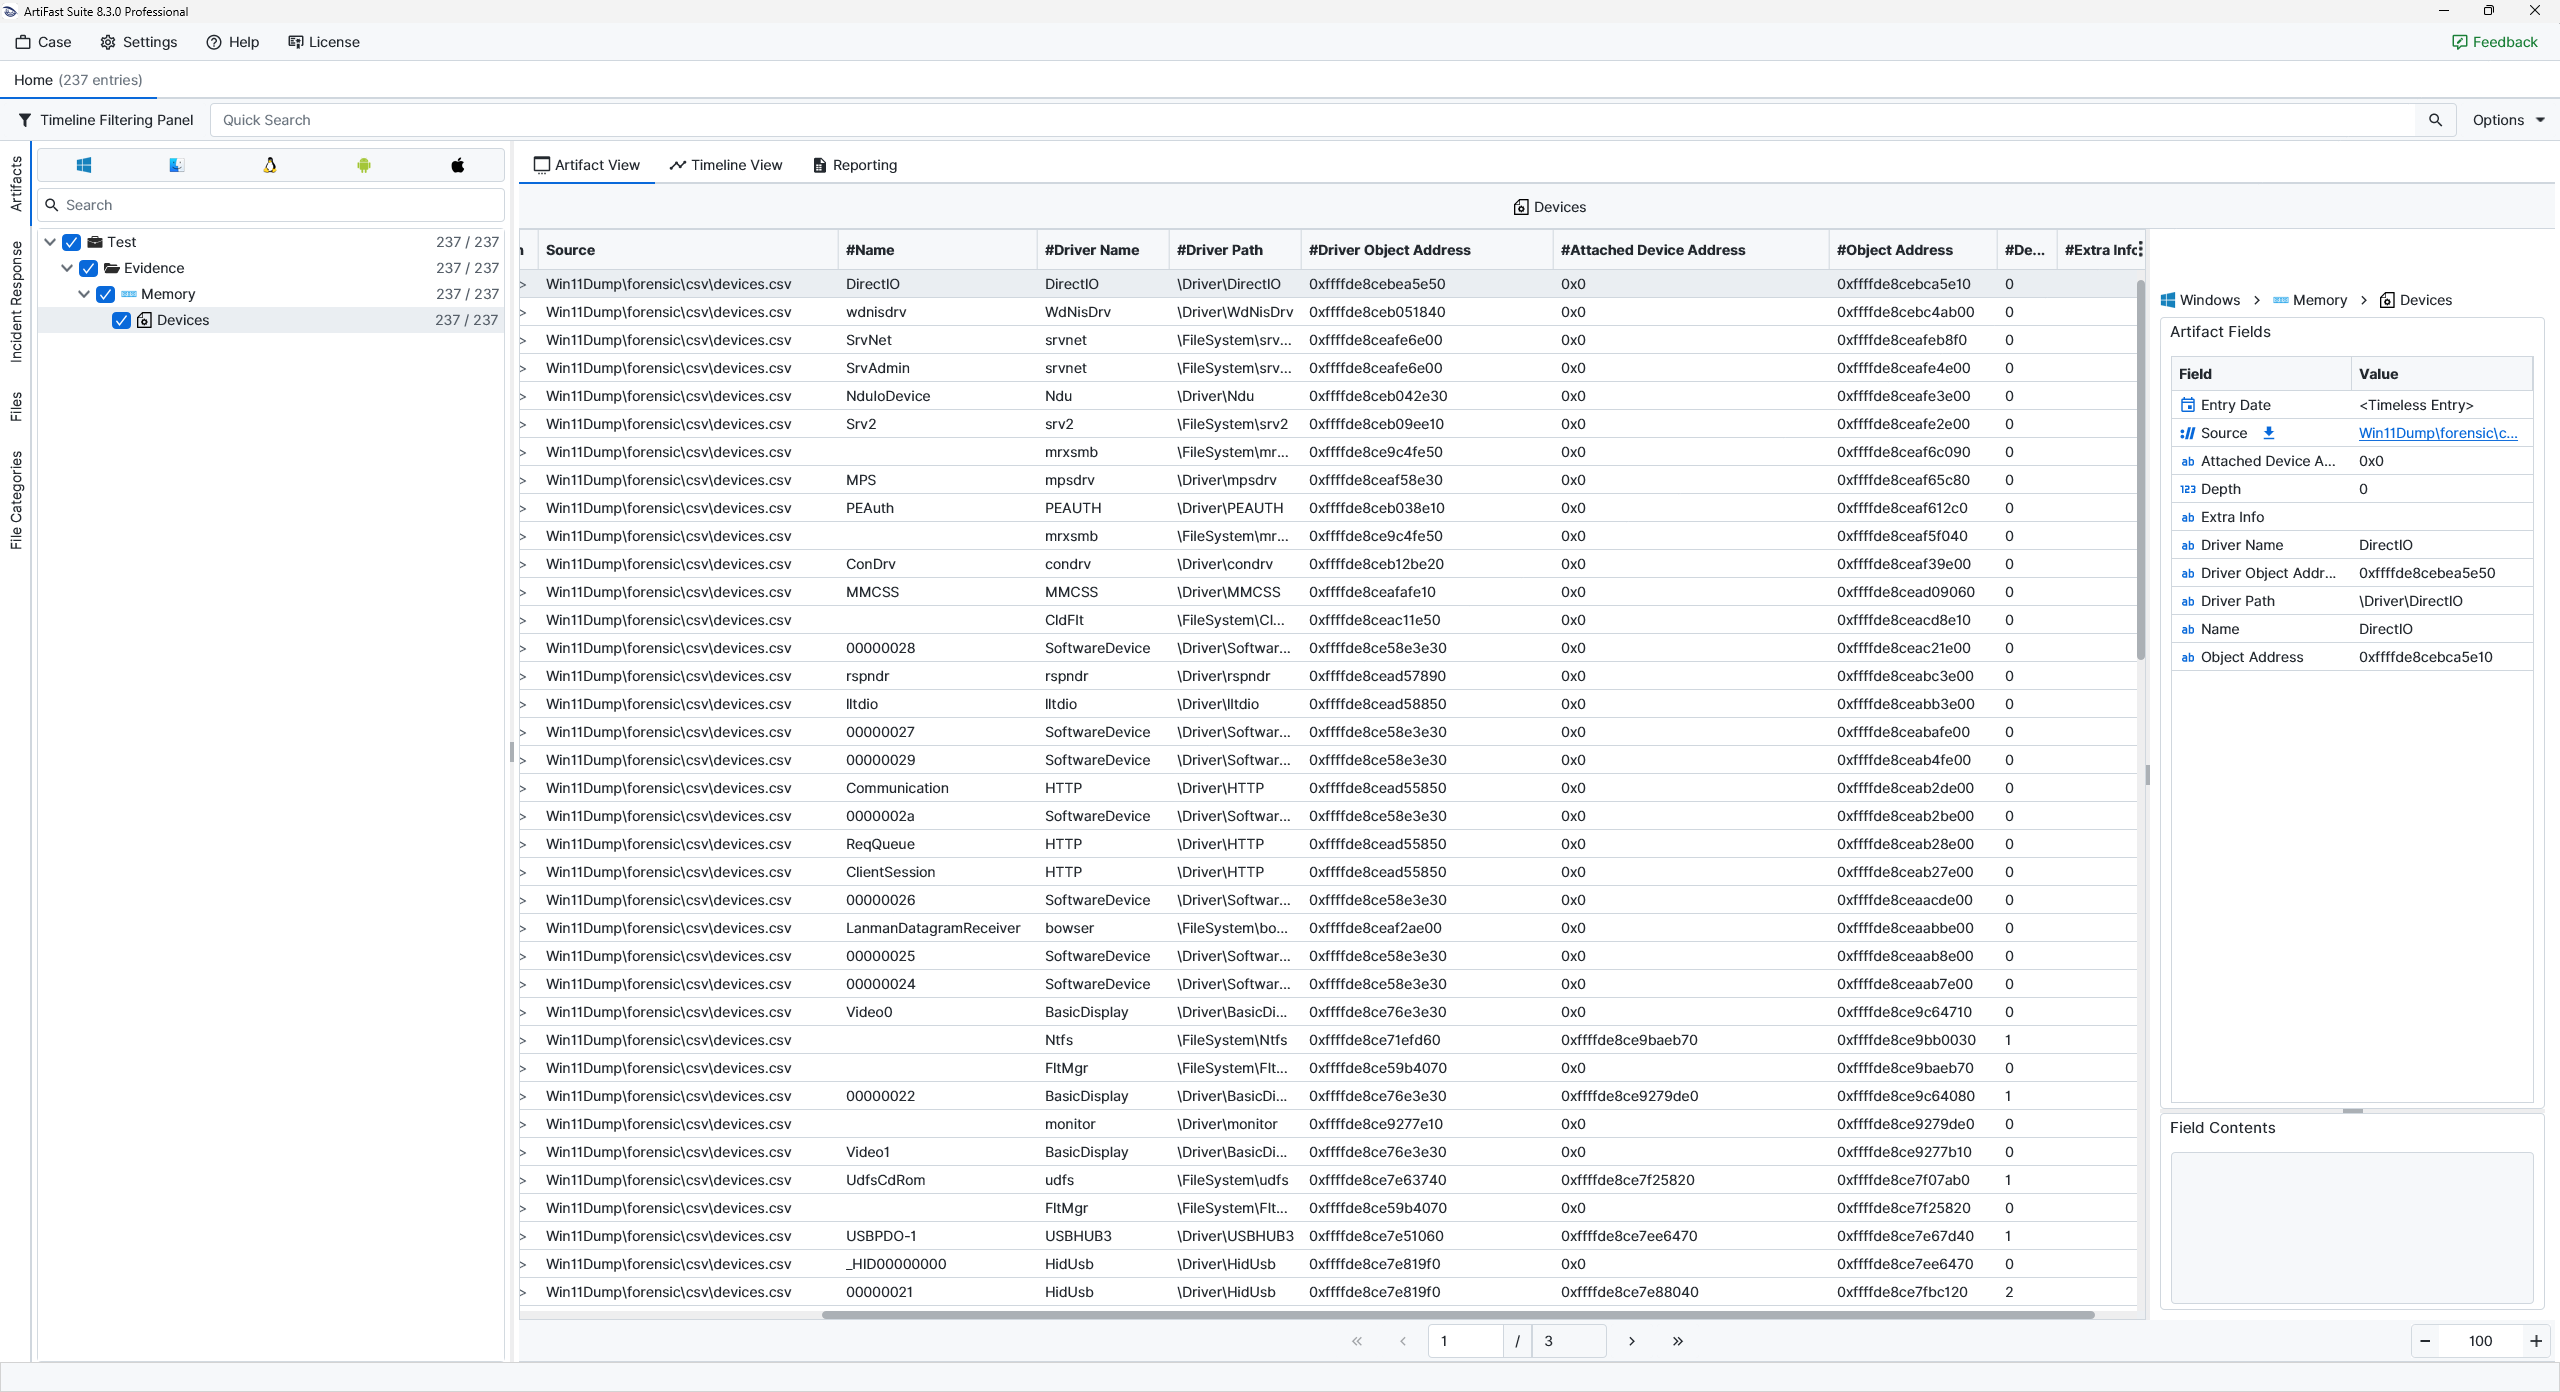Go to the next results page

click(1632, 1341)
